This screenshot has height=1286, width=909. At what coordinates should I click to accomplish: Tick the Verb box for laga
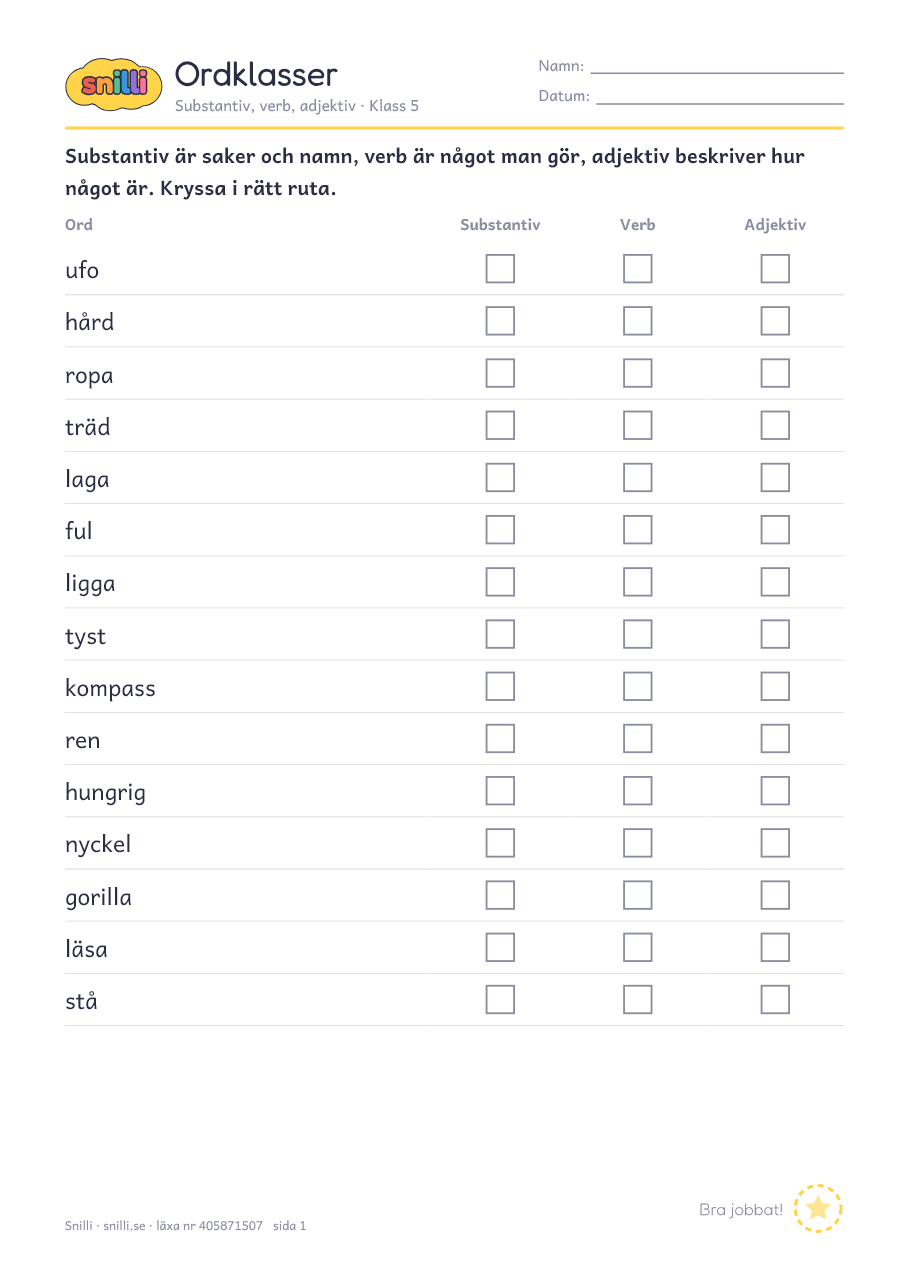pos(637,477)
